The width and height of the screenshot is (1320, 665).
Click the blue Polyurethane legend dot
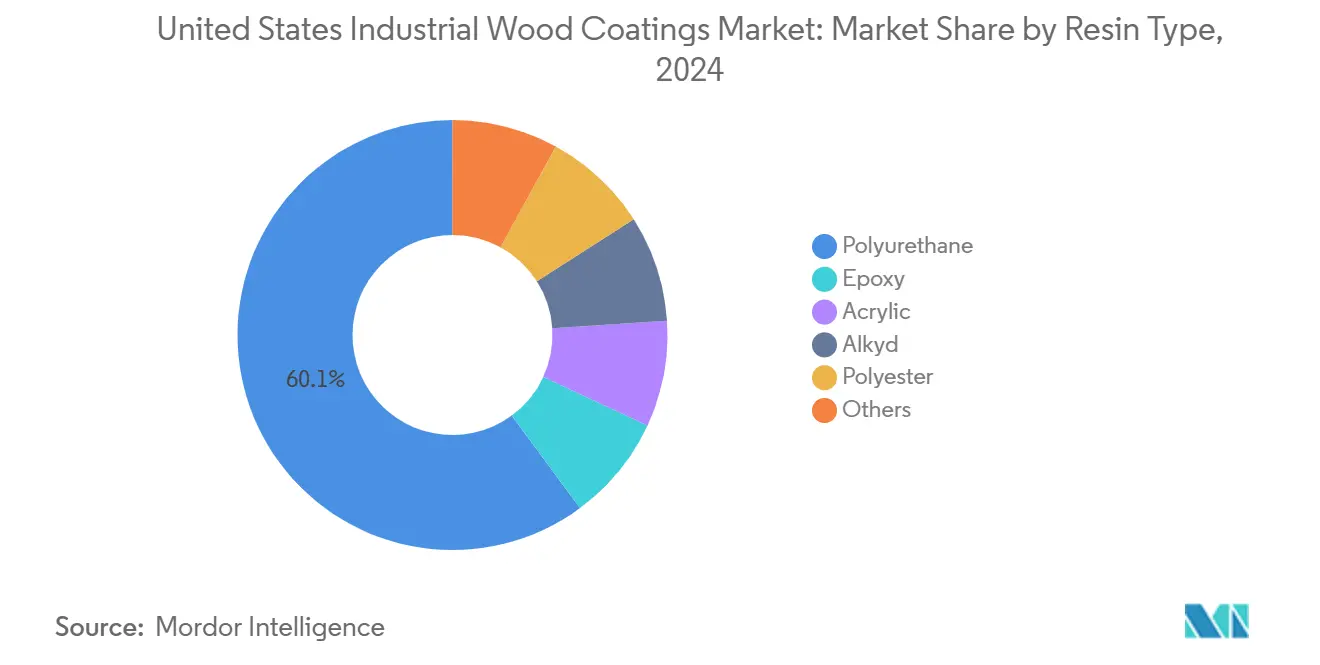pos(823,245)
